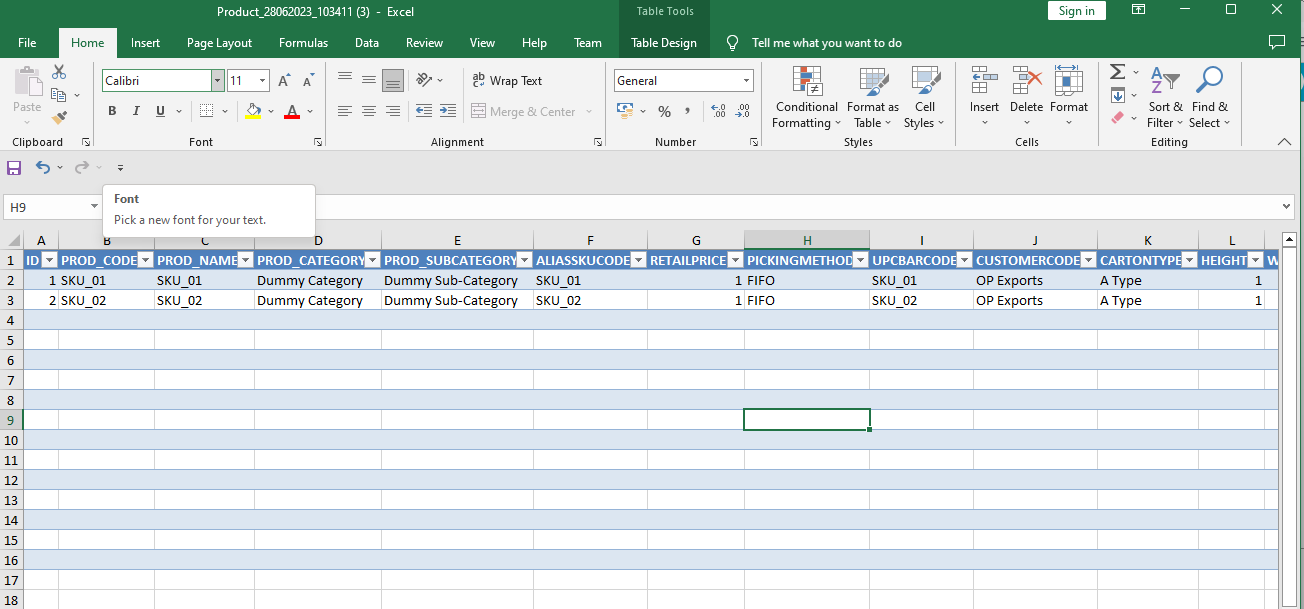Click the Delete cells button
The image size is (1304, 609).
(x=1026, y=98)
